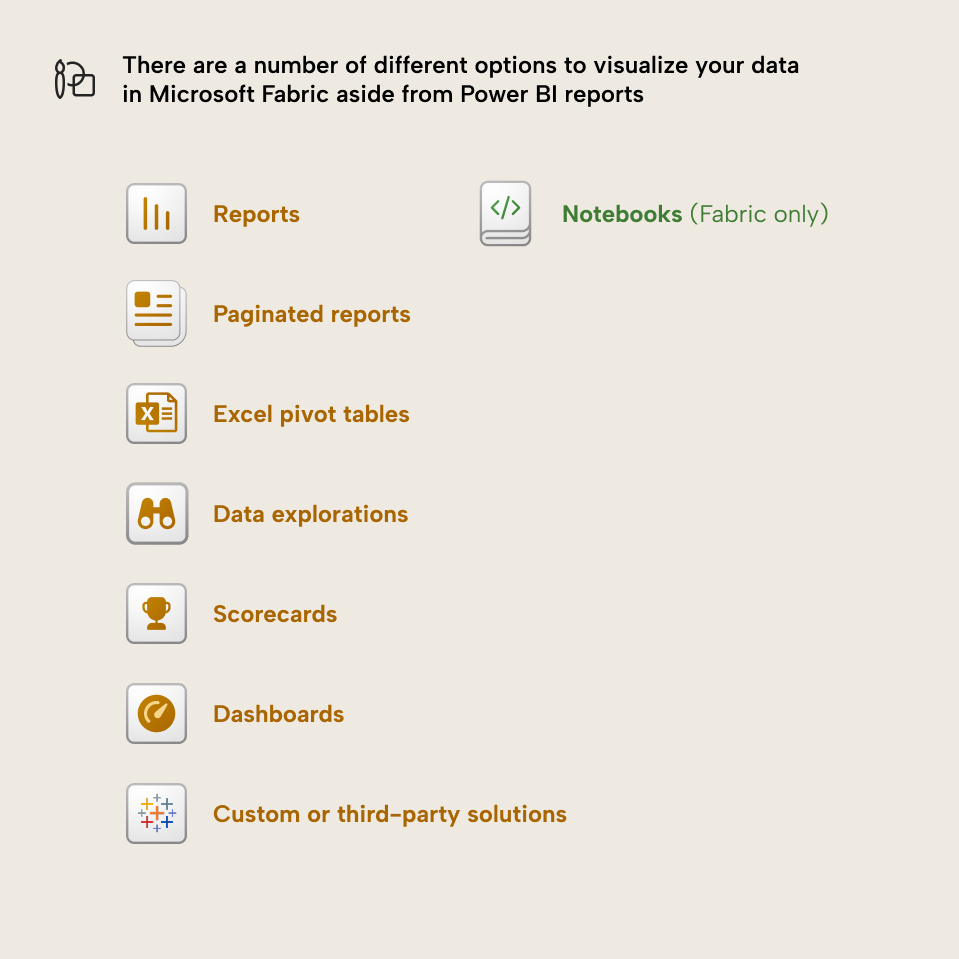Click the Paginated reports document icon

(156, 313)
